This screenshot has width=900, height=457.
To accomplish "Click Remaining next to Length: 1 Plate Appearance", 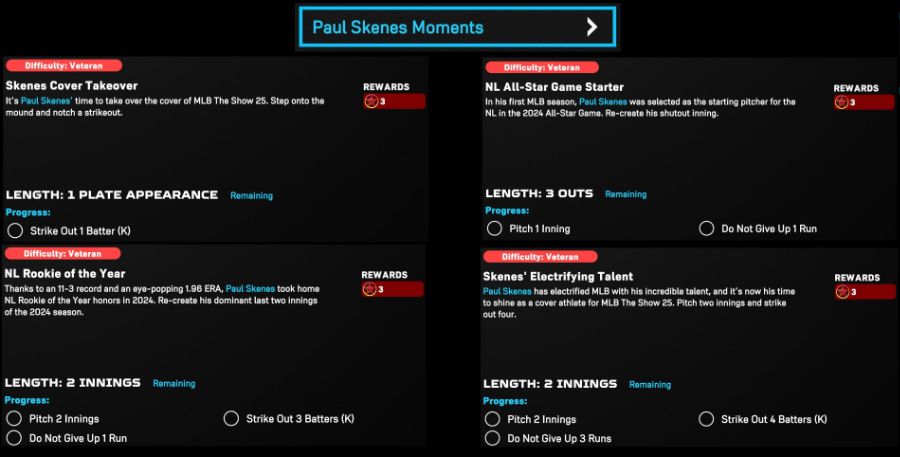I will [251, 196].
